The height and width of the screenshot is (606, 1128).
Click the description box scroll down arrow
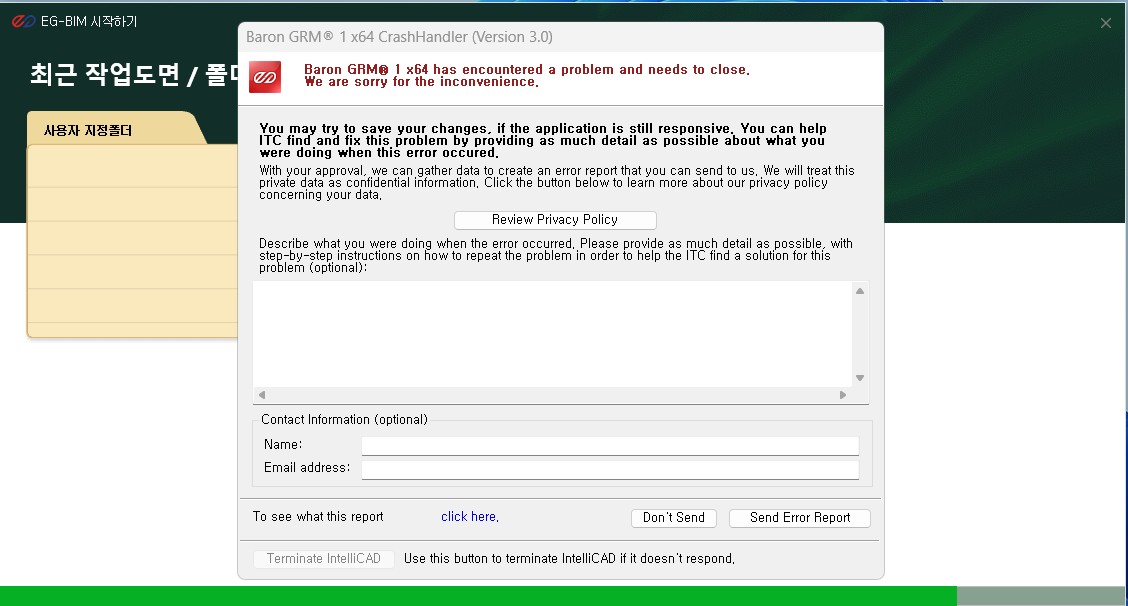860,378
